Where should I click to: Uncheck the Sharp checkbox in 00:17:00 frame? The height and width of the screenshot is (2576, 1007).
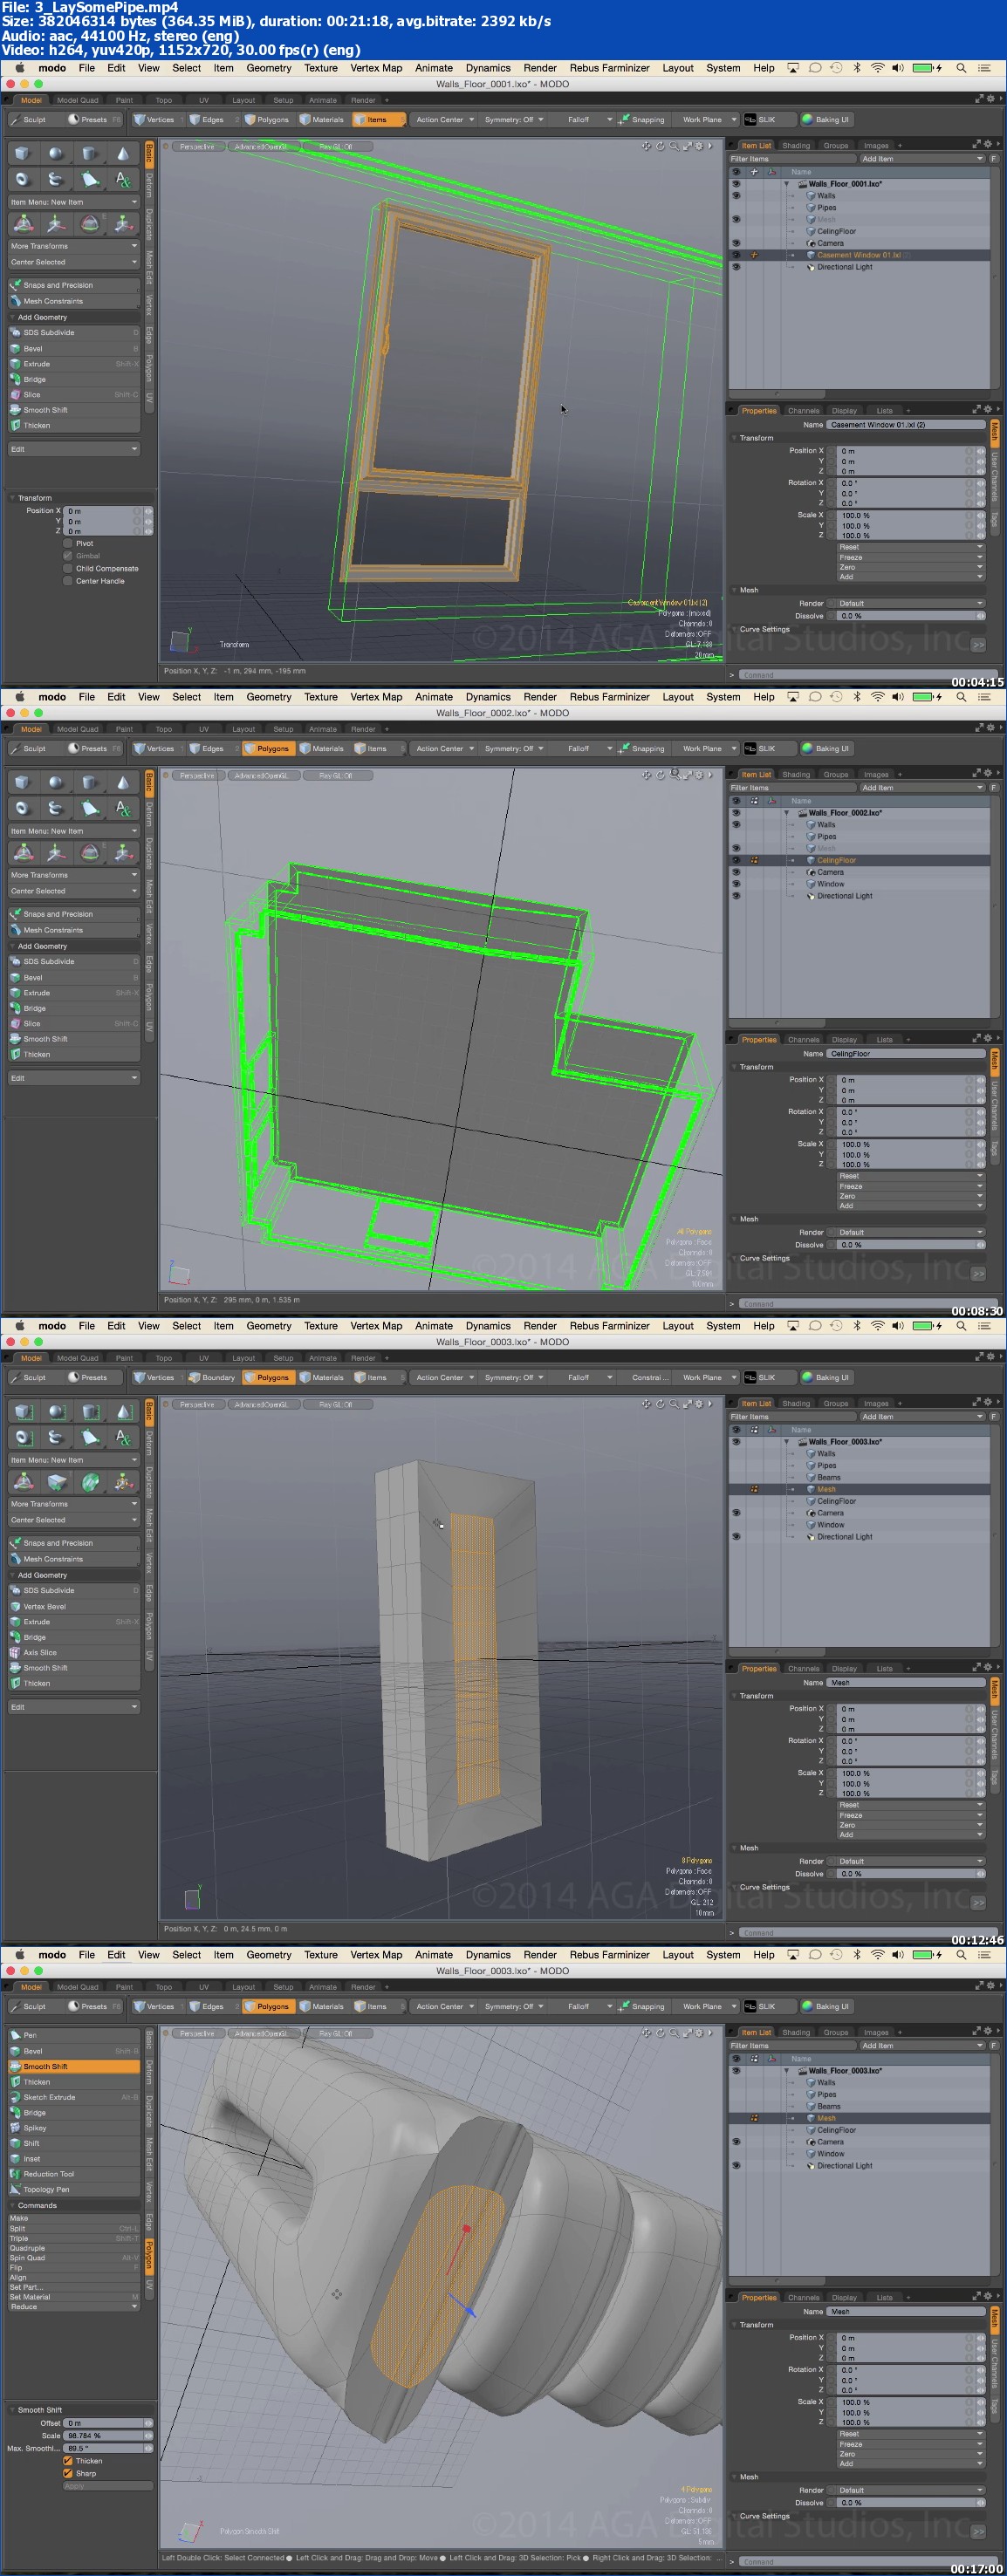pos(68,2473)
